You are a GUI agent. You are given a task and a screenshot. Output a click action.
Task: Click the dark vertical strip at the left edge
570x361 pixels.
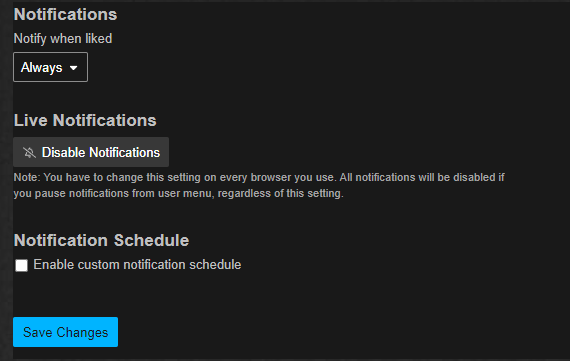pyautogui.click(x=6, y=180)
